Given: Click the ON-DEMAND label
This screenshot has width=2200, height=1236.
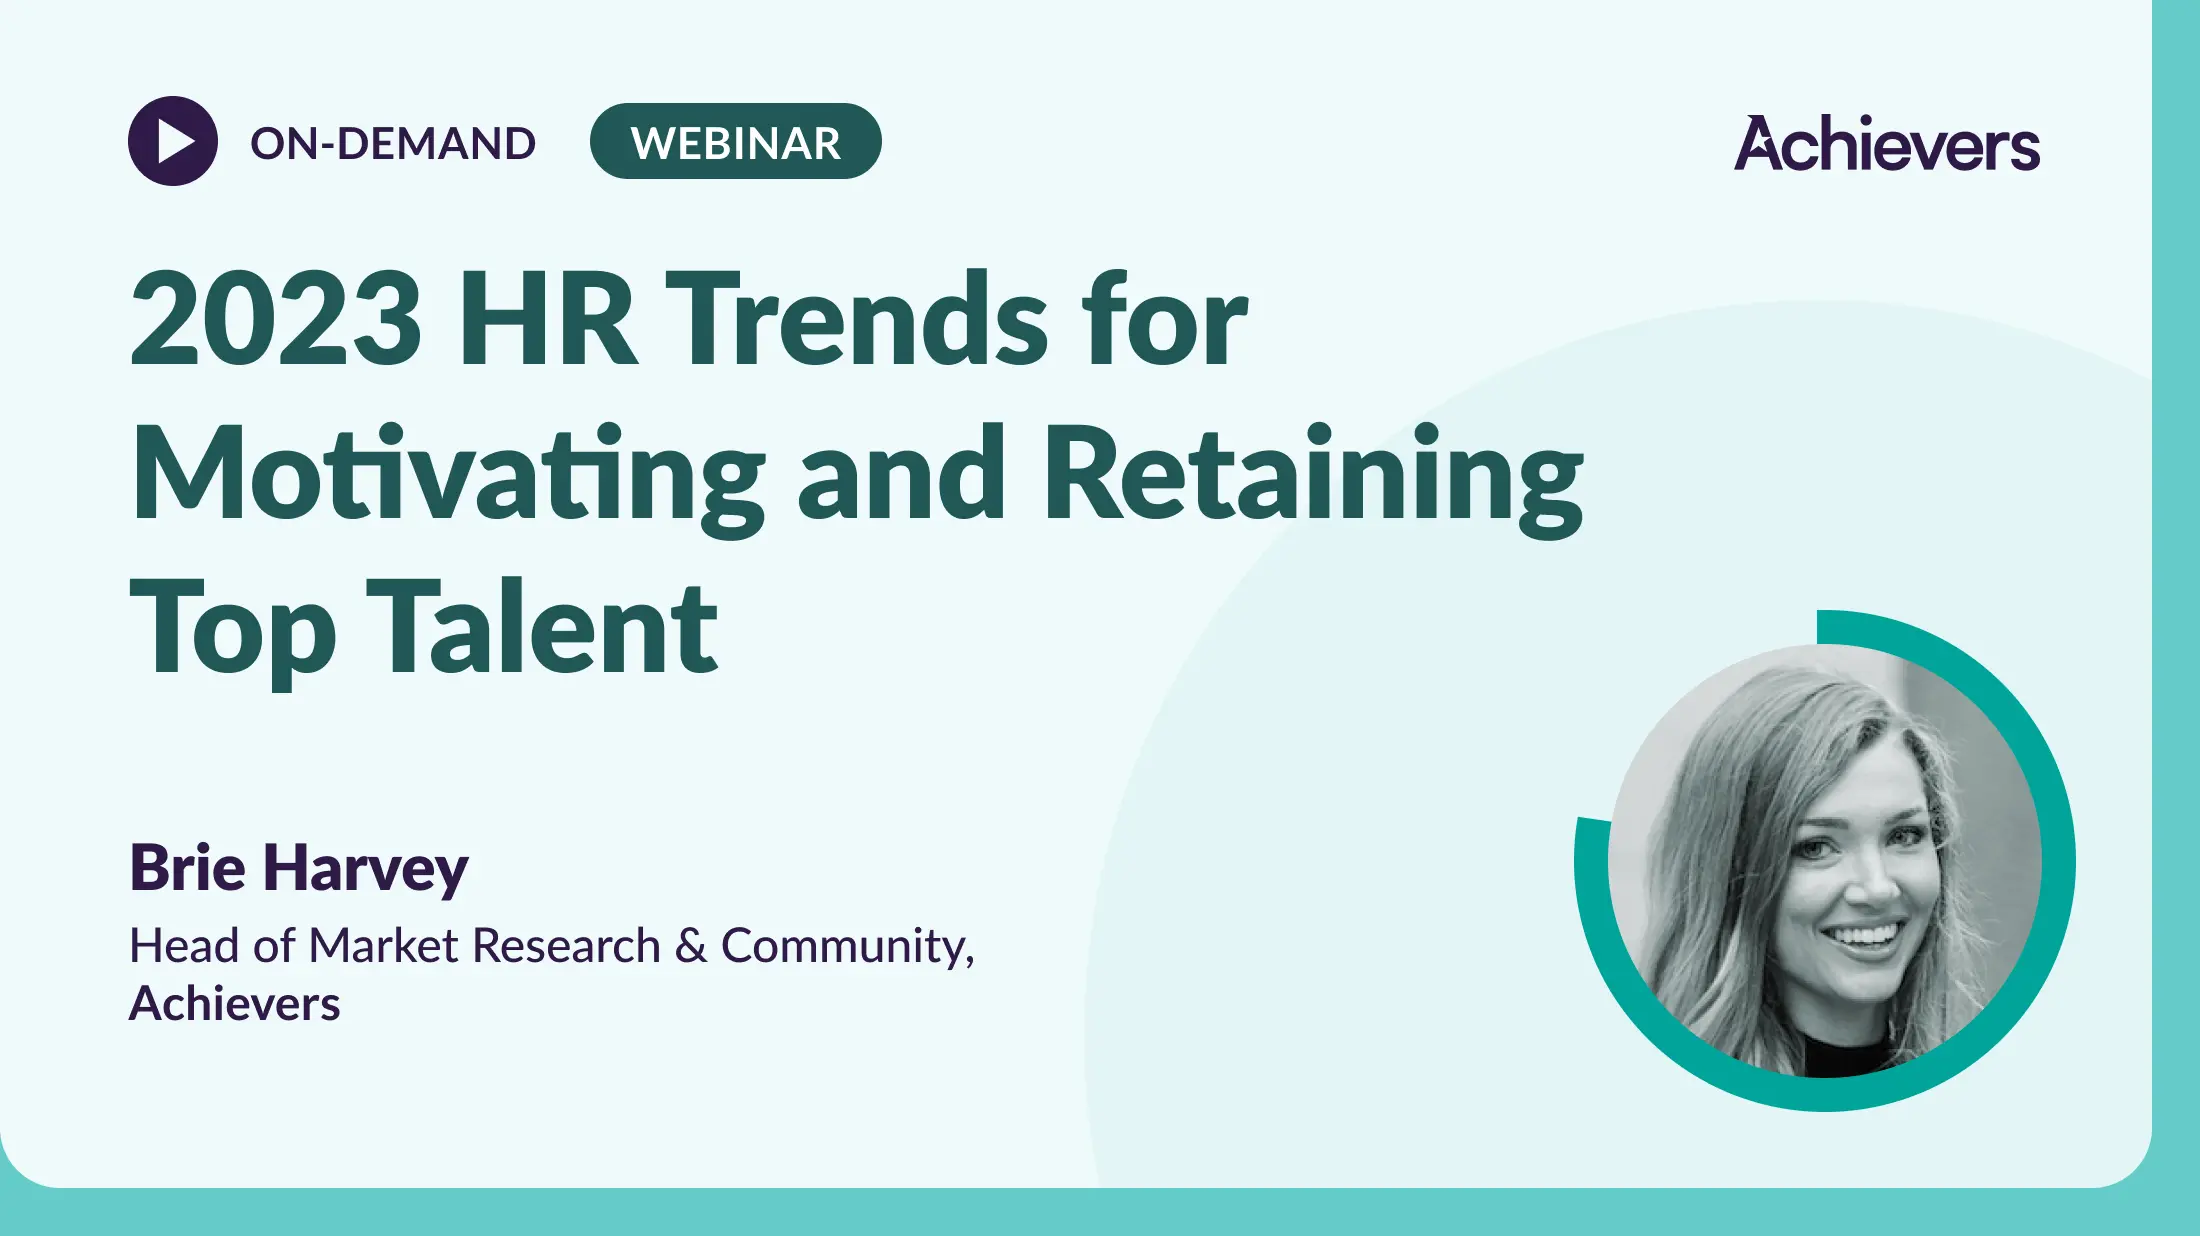Looking at the screenshot, I should pyautogui.click(x=393, y=143).
